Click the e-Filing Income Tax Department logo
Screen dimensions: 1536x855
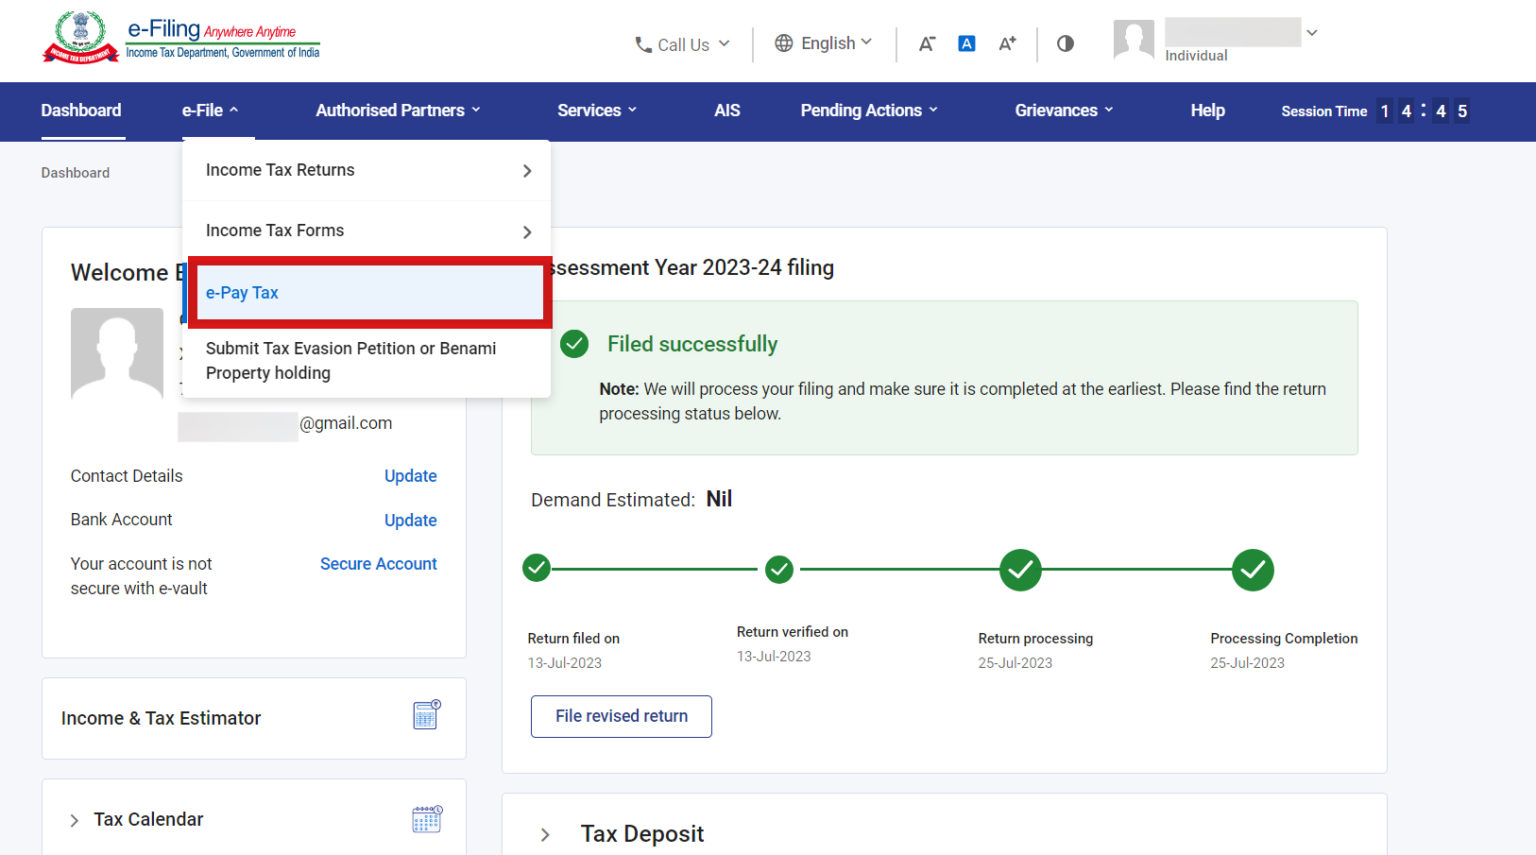point(180,37)
